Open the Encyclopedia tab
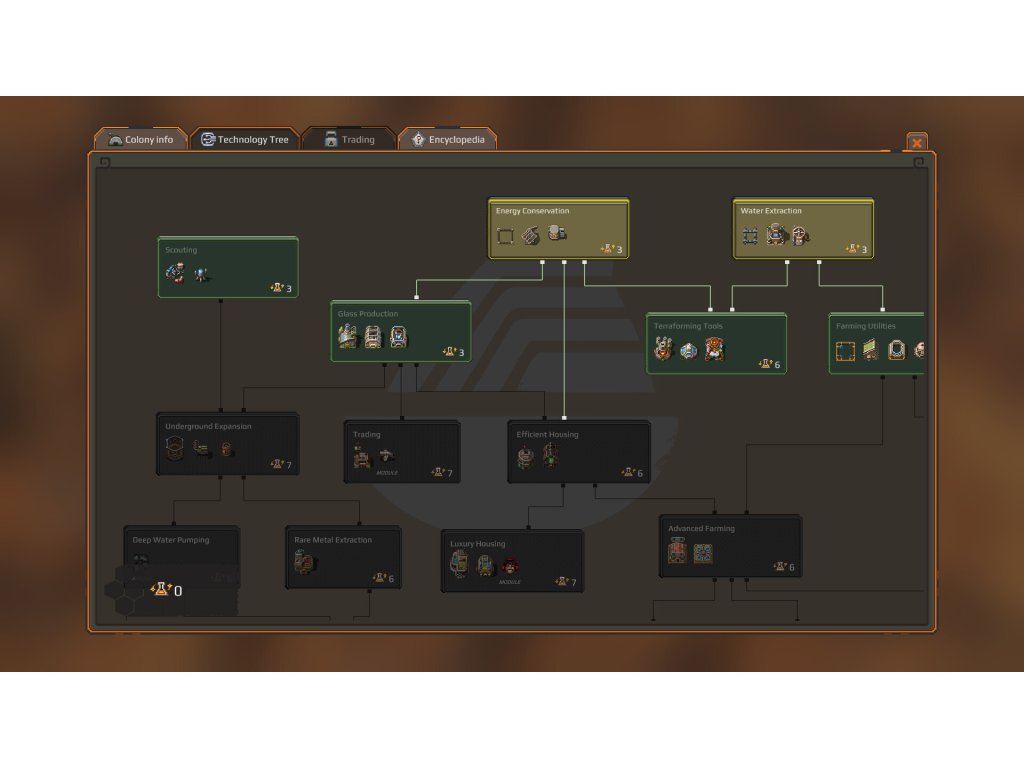 coord(447,140)
